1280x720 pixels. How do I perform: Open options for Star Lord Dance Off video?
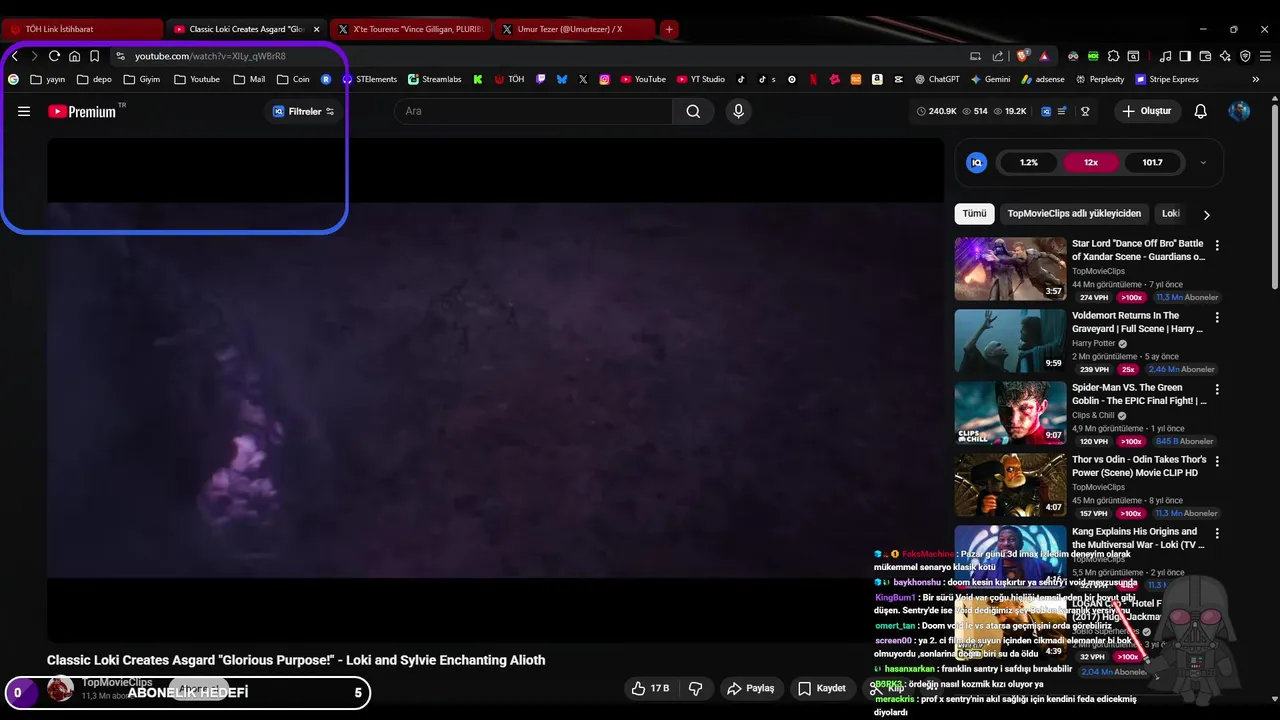1217,245
